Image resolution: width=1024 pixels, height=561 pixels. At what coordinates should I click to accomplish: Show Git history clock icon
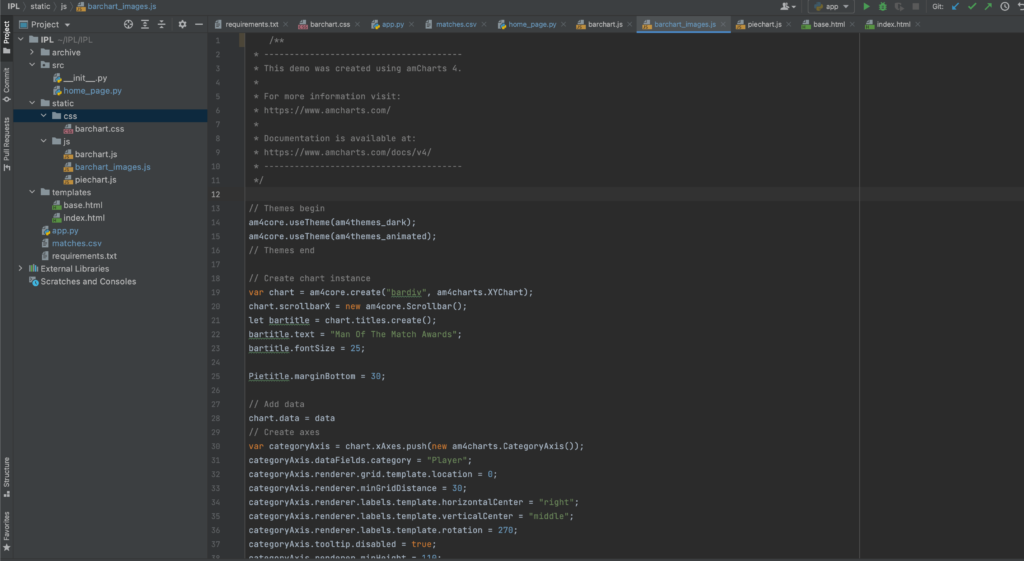(x=1005, y=6)
